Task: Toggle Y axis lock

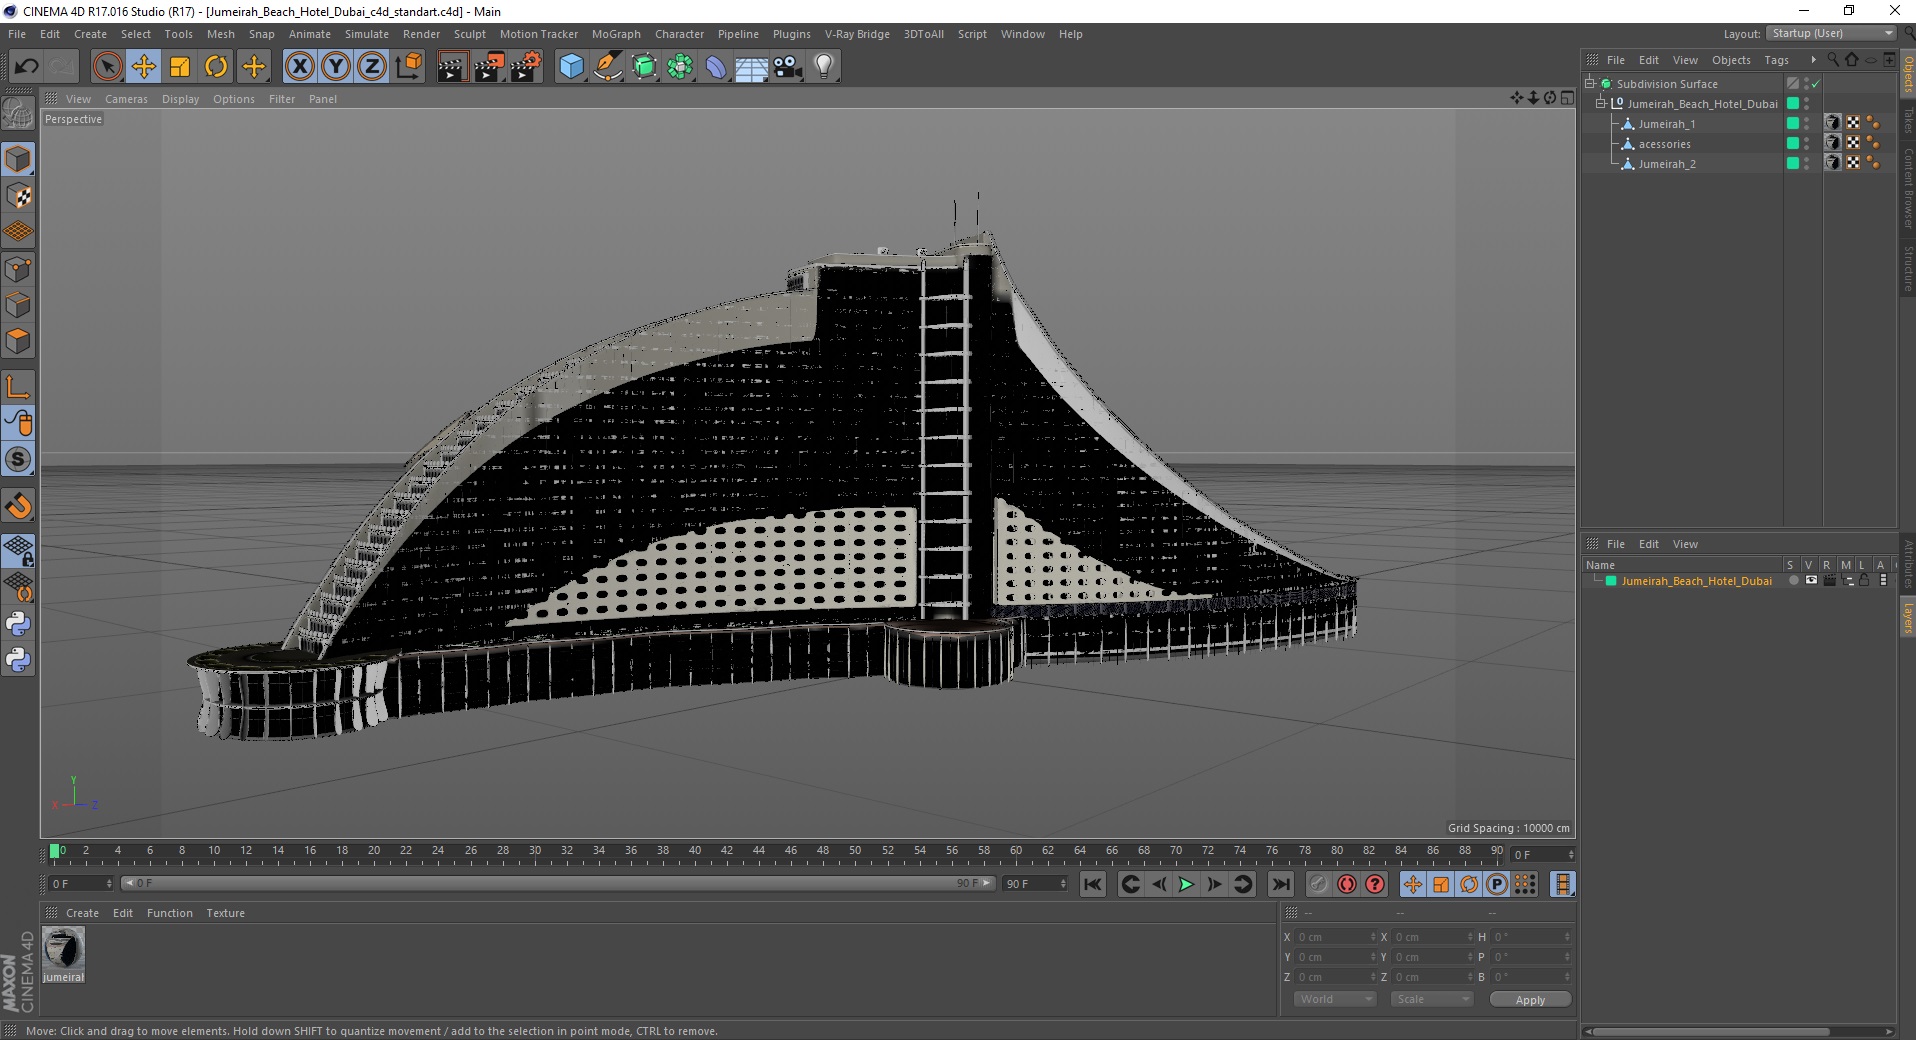Action: click(x=336, y=67)
